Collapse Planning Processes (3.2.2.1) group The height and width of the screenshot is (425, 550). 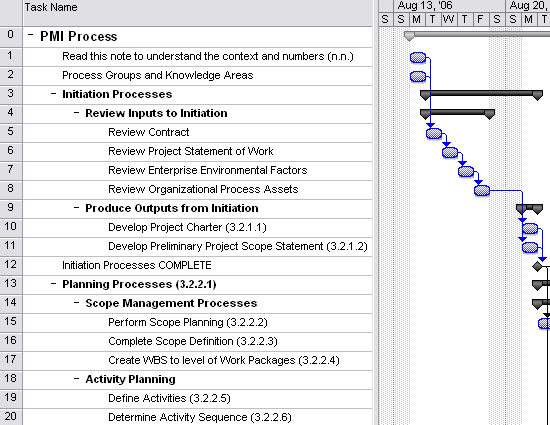[x=53, y=283]
